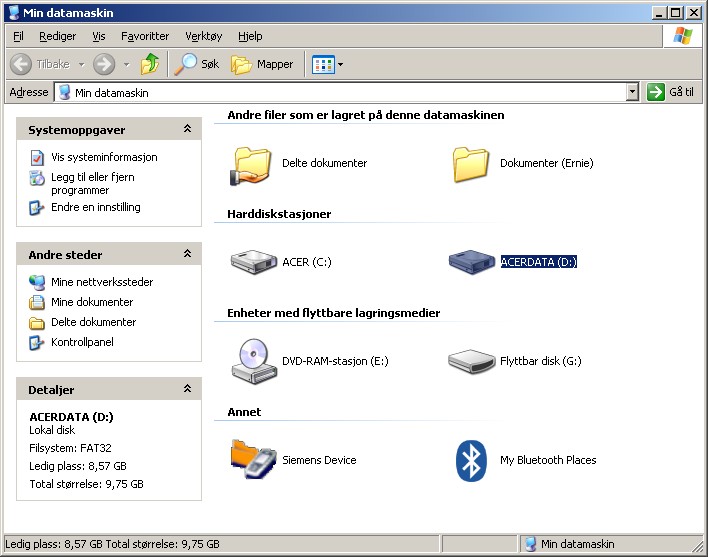Collapse the Detaljer panel

pos(187,389)
